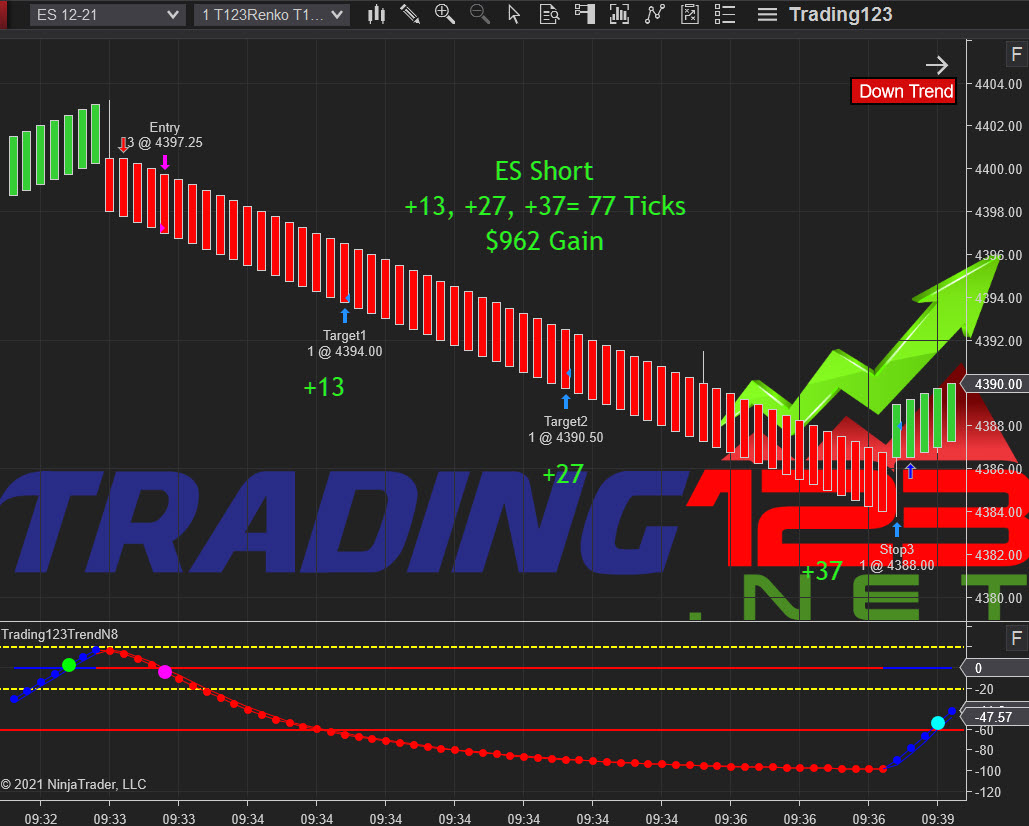Click the magenta dot on trend indicator
Screen dimensions: 1029x826
click(165, 672)
